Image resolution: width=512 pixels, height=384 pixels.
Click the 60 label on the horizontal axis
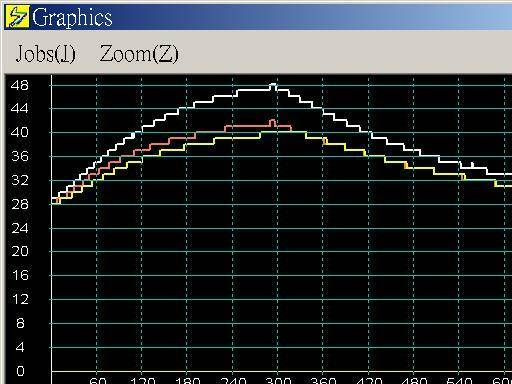(98, 380)
